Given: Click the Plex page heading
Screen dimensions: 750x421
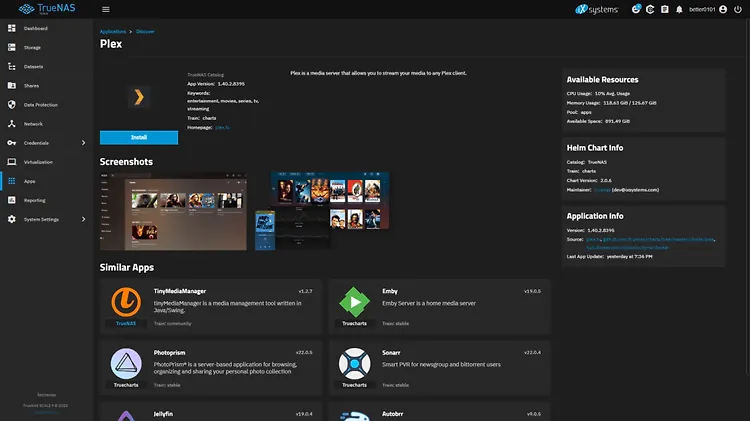Looking at the screenshot, I should (111, 44).
